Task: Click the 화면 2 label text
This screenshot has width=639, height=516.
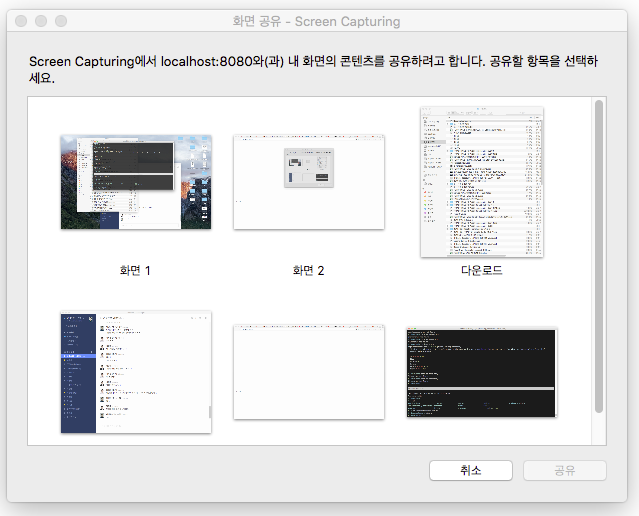Action: coord(308,271)
